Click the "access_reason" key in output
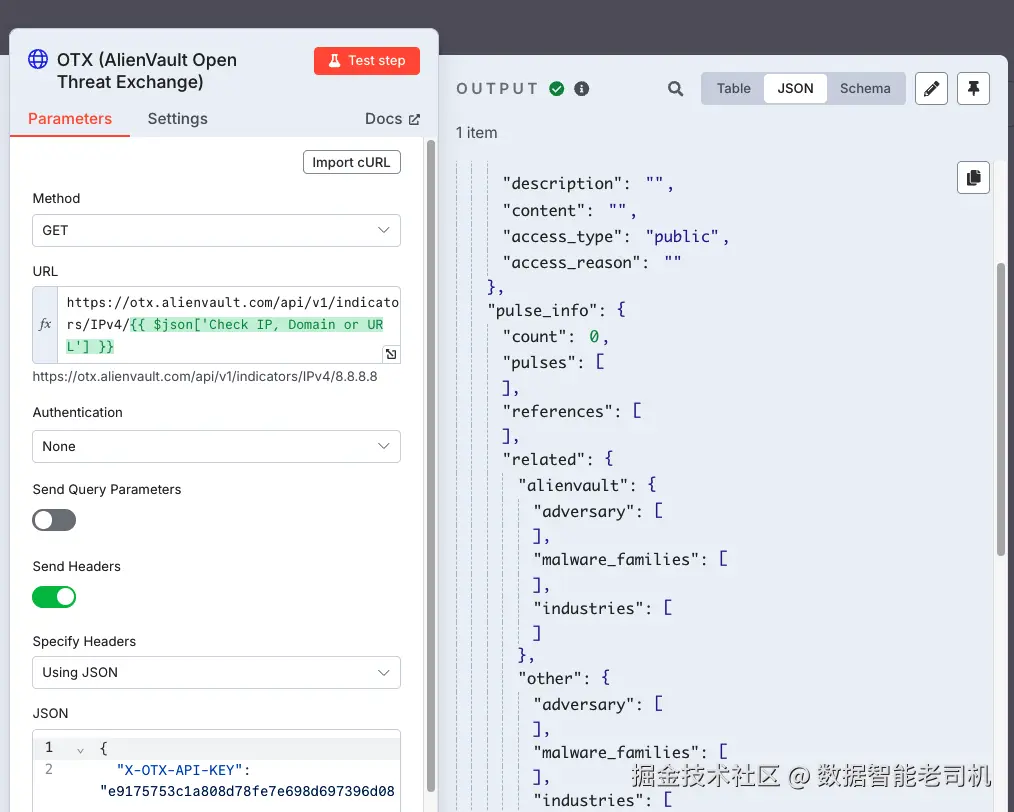1014x812 pixels. pyautogui.click(x=572, y=262)
